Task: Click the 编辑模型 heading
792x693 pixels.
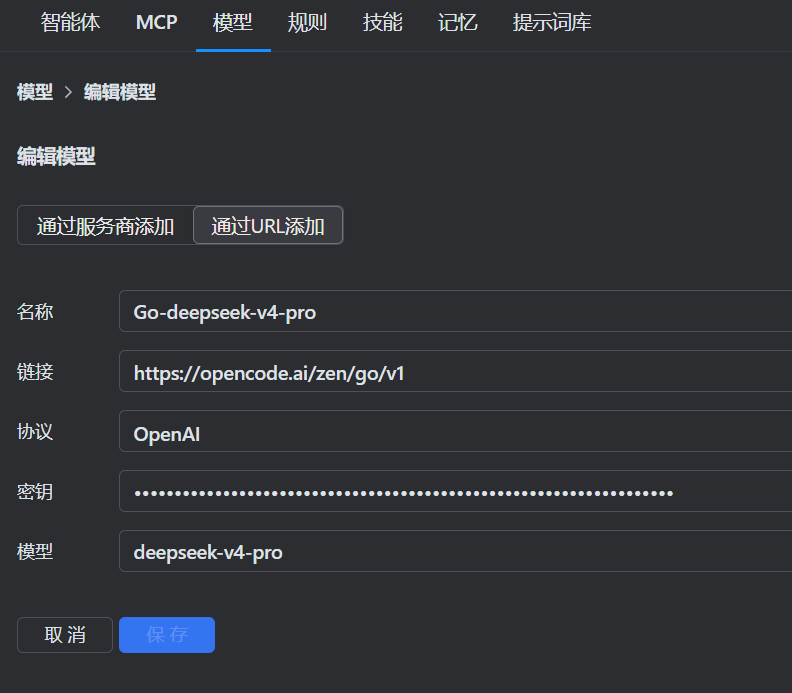Action: coord(56,156)
